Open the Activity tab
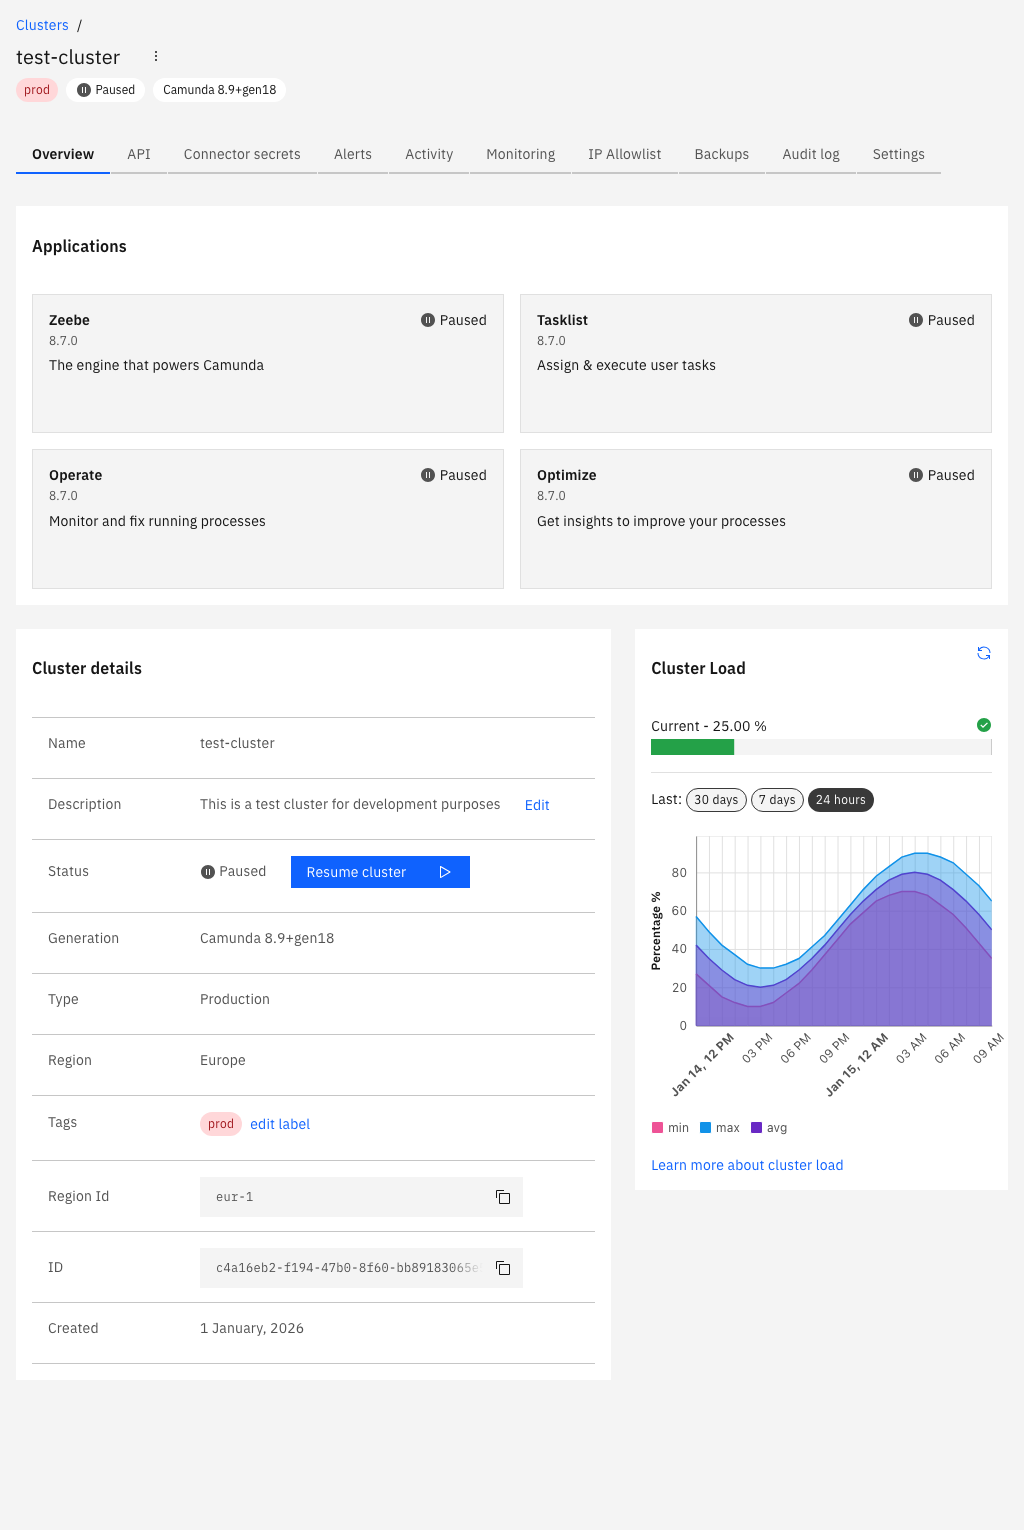 pos(429,154)
